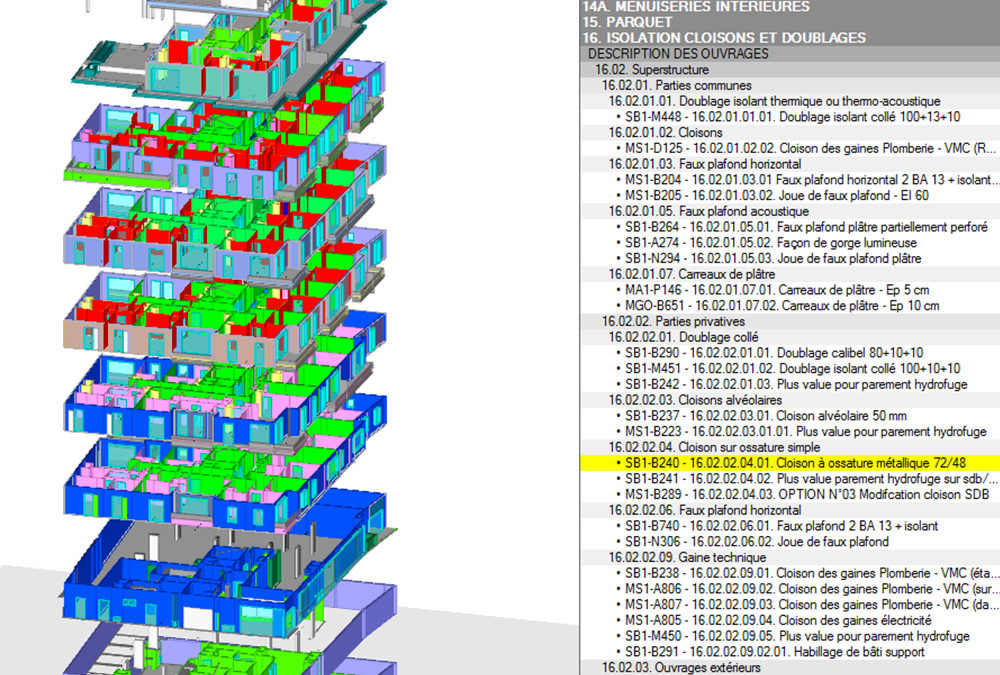The height and width of the screenshot is (675, 1000).
Task: Select 16.02.03. Ouvrages extérieurs row
Action: (x=790, y=667)
